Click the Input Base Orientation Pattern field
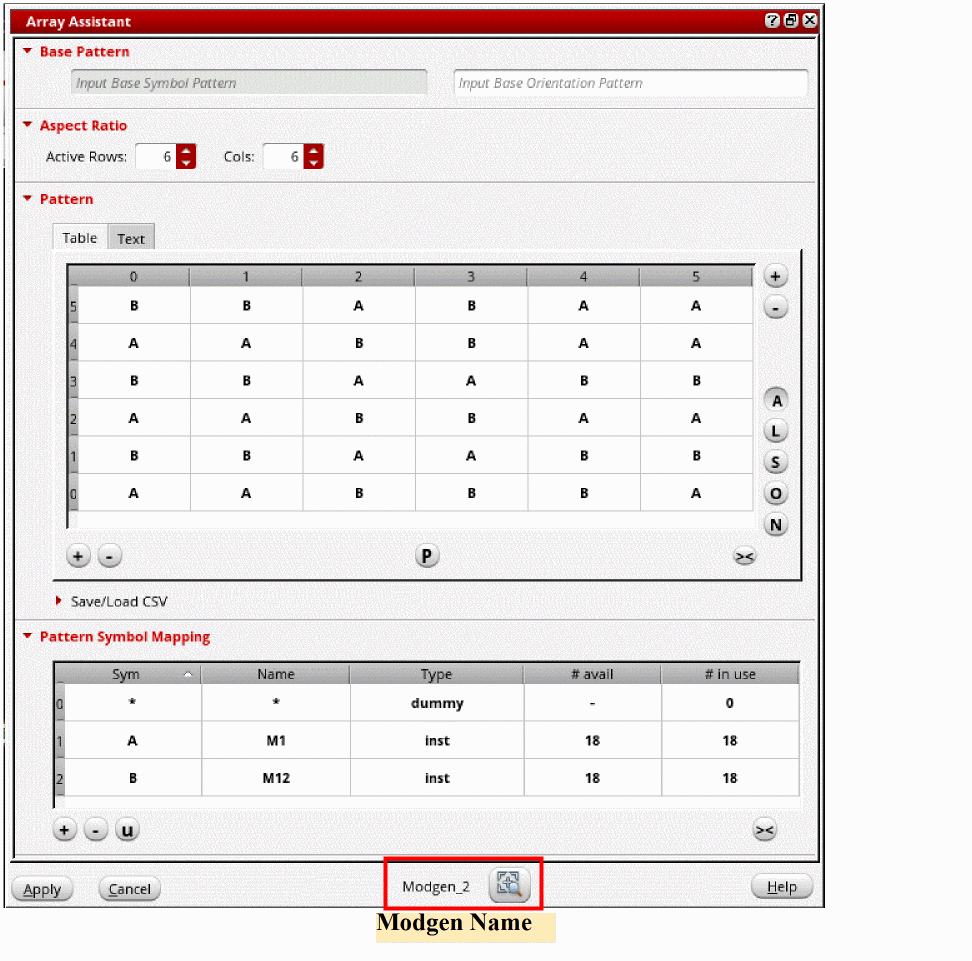This screenshot has width=972, height=961. (630, 82)
